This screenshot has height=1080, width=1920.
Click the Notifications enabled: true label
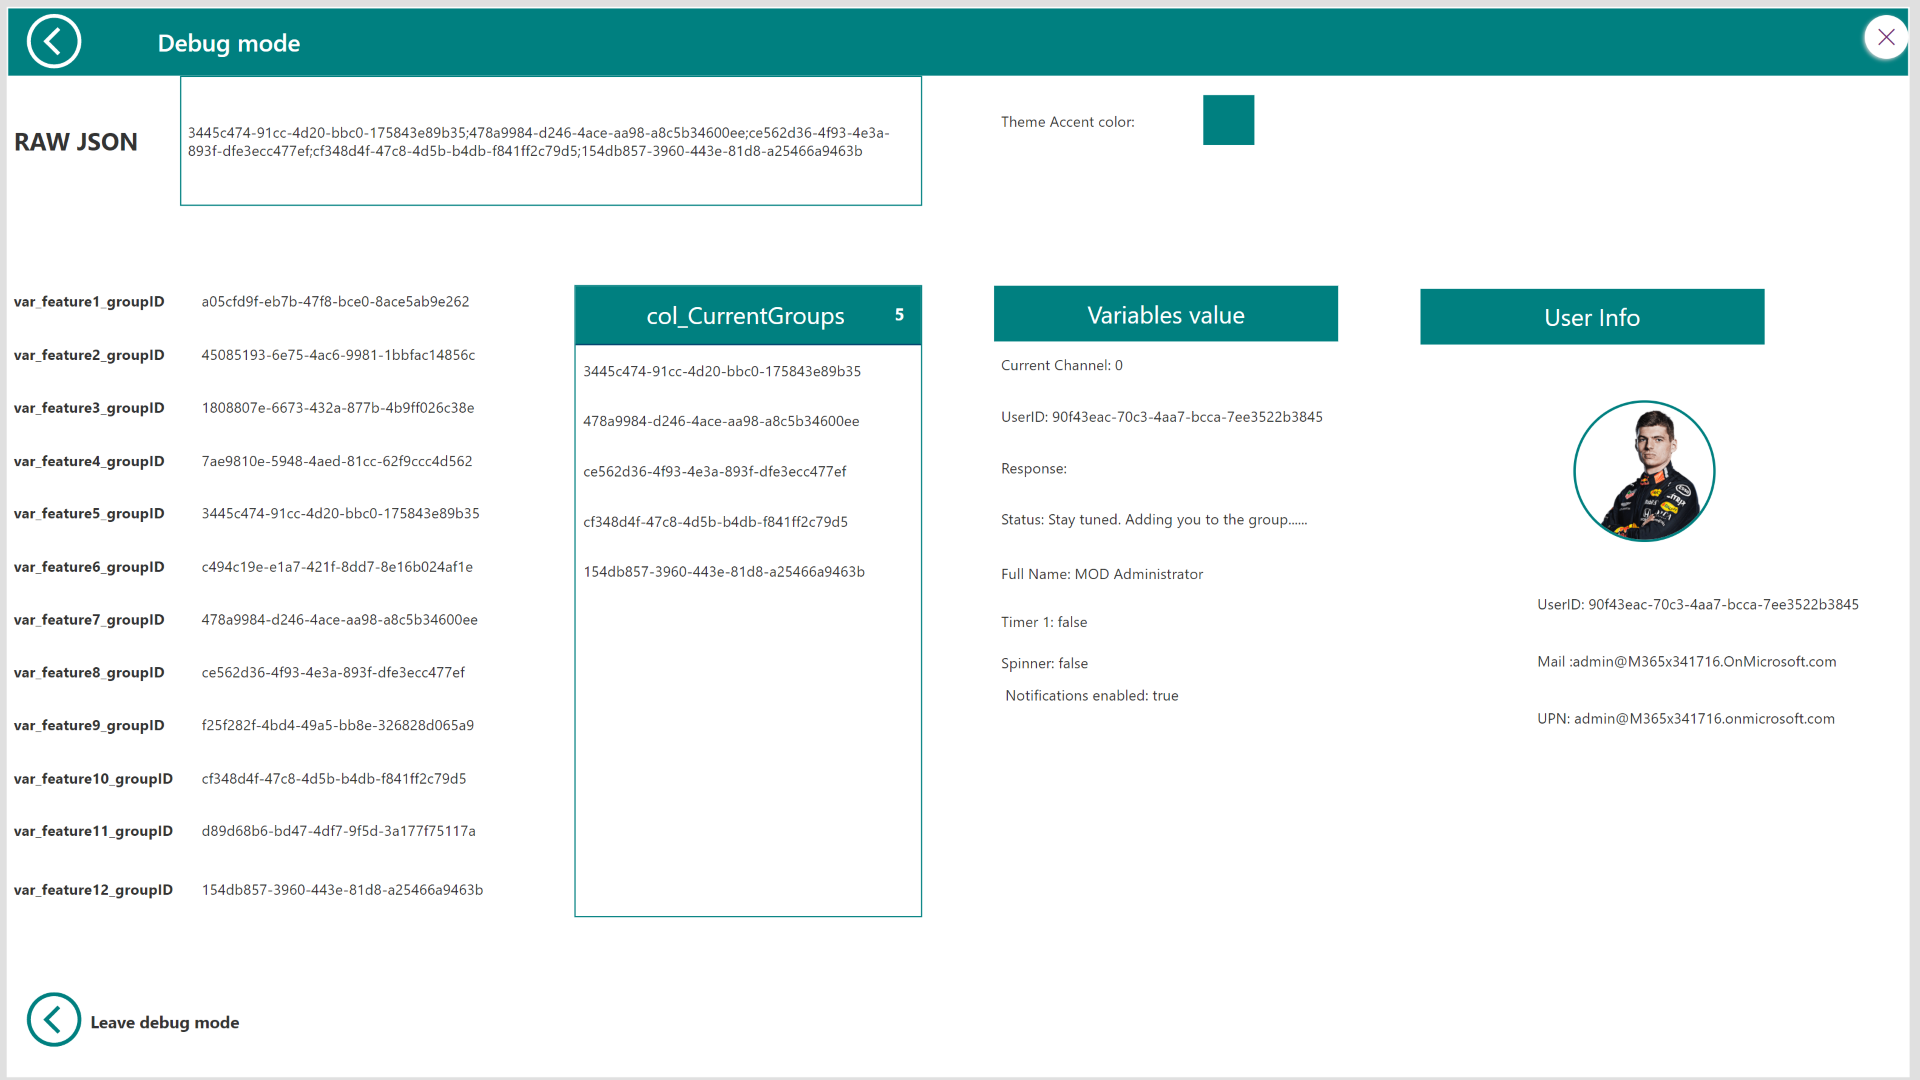(x=1091, y=696)
